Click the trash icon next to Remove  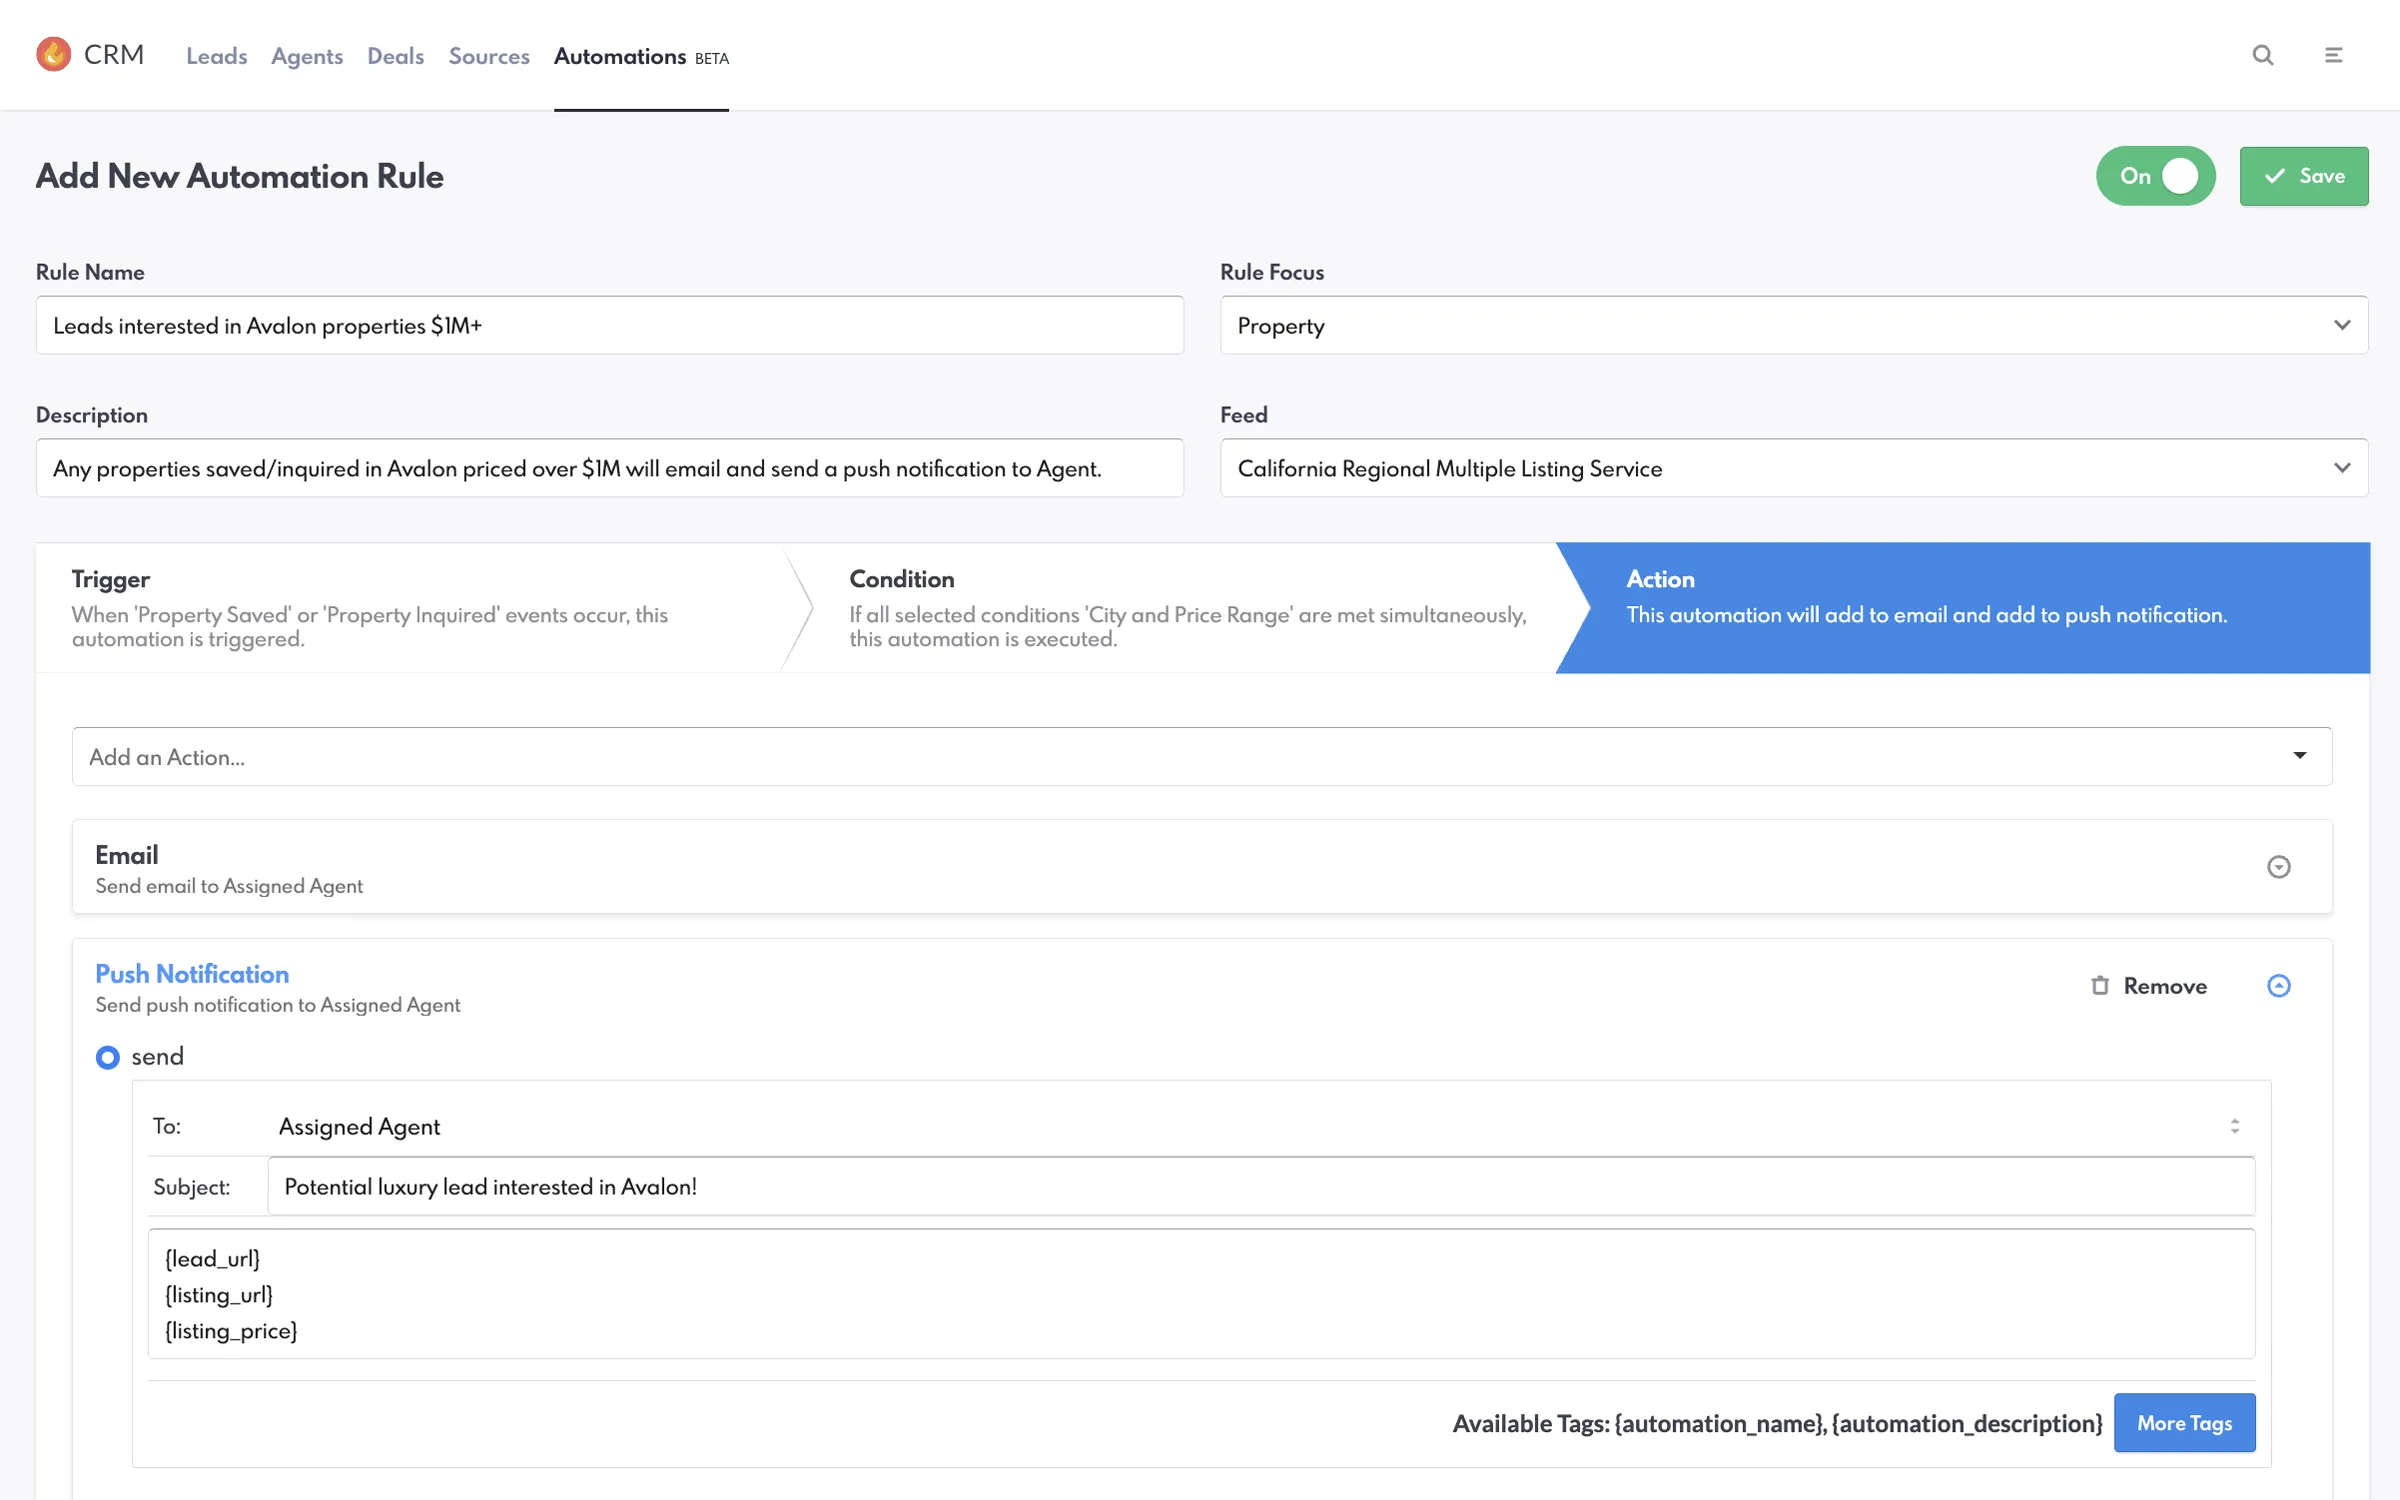pos(2100,986)
